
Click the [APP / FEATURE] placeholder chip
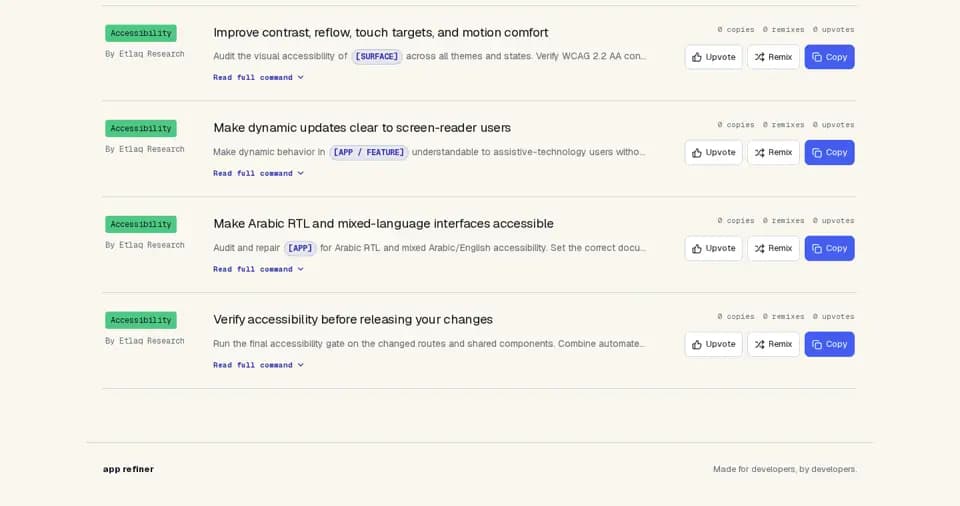click(x=369, y=152)
